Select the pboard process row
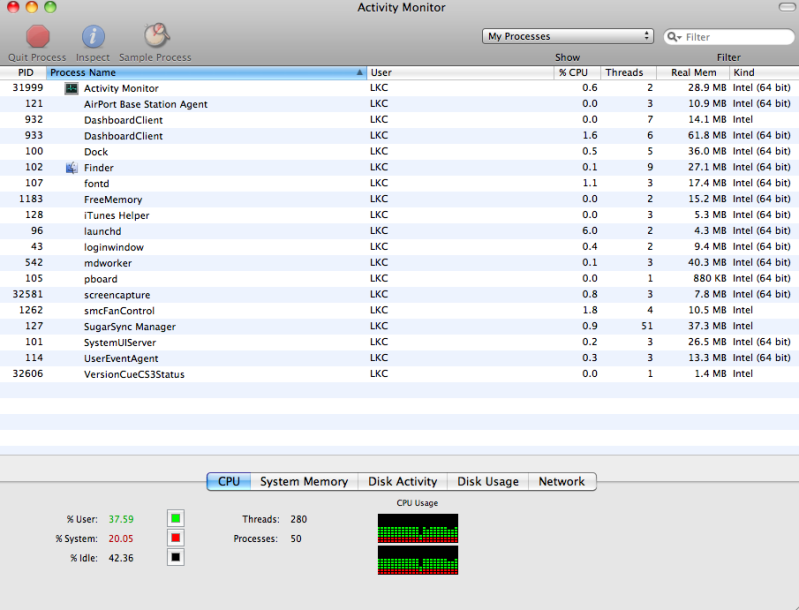 click(400, 279)
